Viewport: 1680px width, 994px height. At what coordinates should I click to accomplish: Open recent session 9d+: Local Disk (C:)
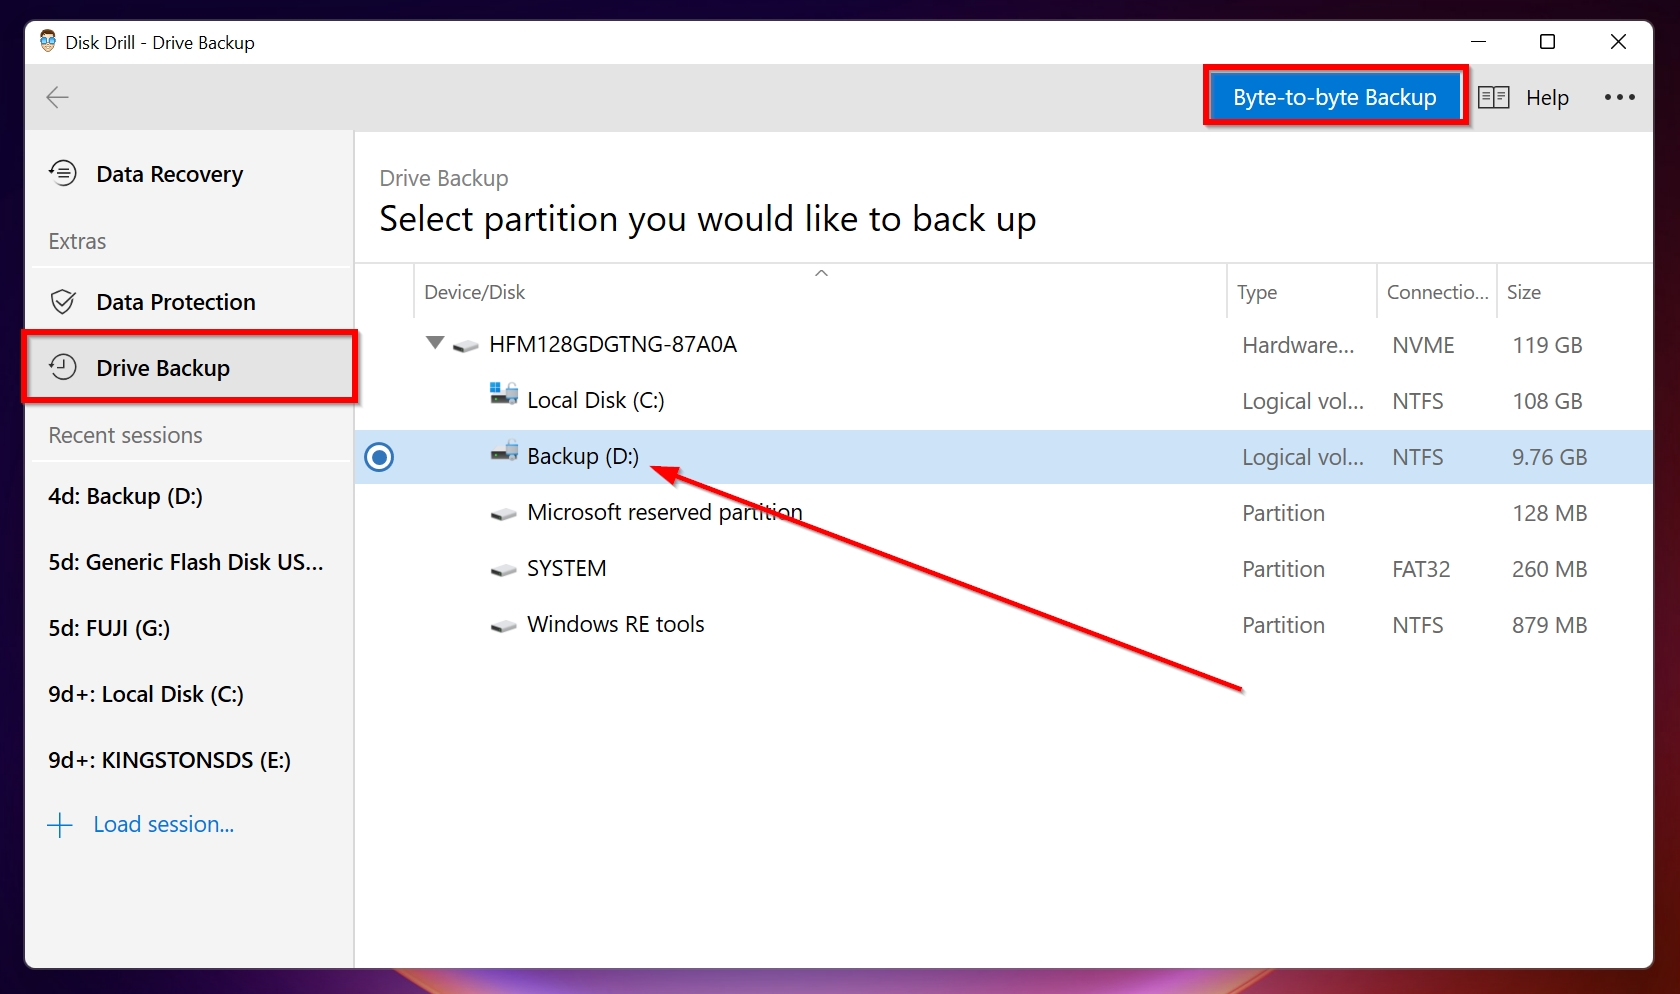146,694
